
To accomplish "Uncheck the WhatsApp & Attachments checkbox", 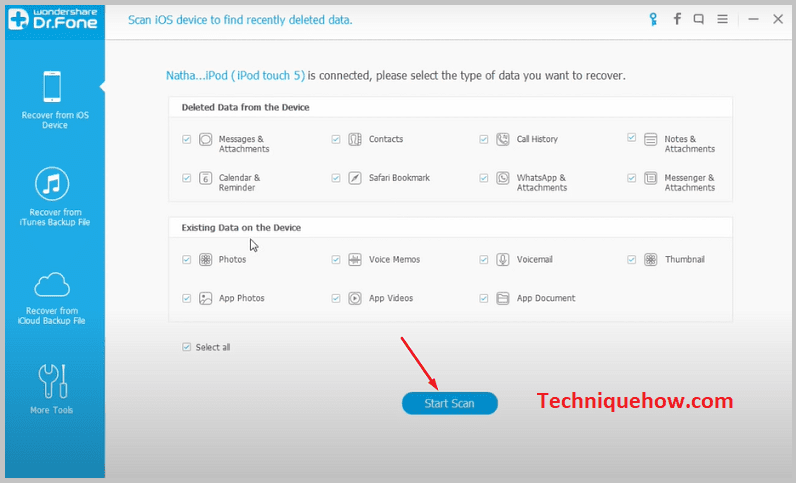I will point(484,178).
